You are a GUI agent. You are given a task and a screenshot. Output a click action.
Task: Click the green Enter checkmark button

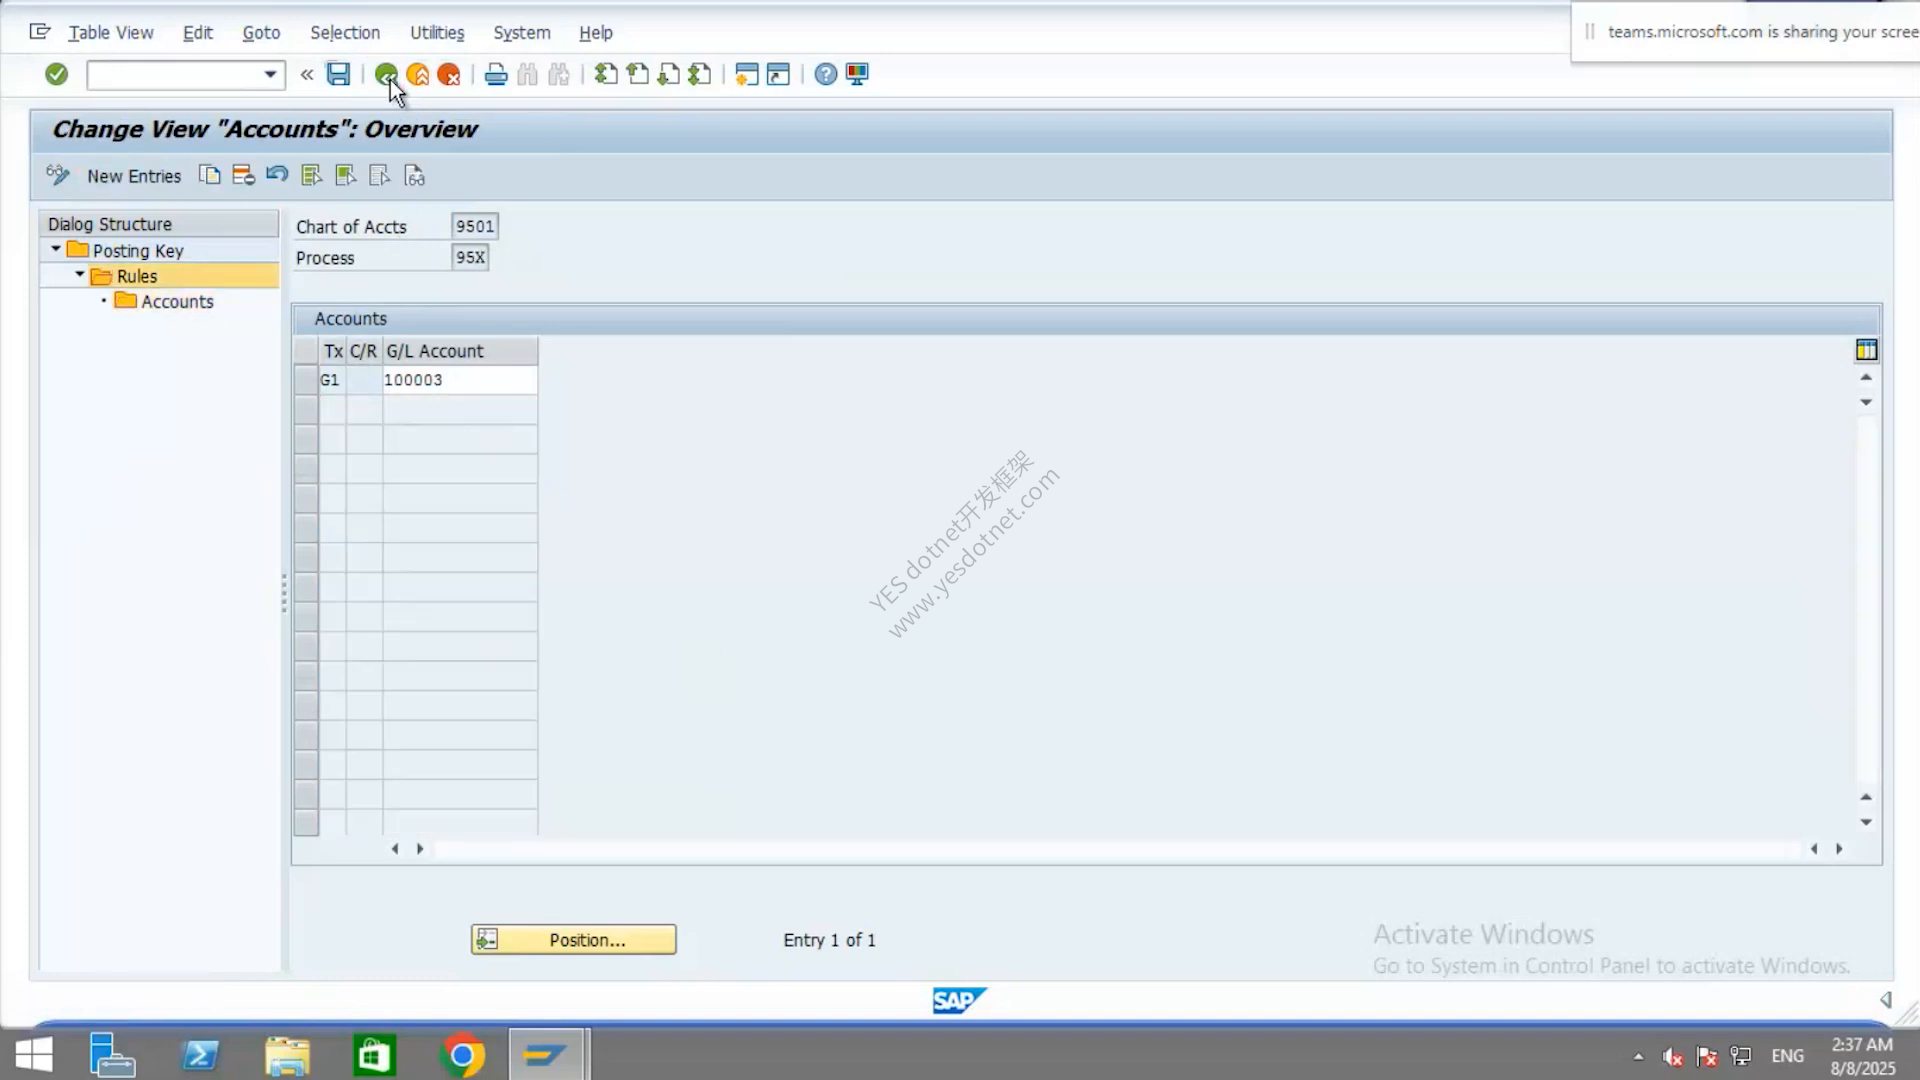[x=57, y=74]
